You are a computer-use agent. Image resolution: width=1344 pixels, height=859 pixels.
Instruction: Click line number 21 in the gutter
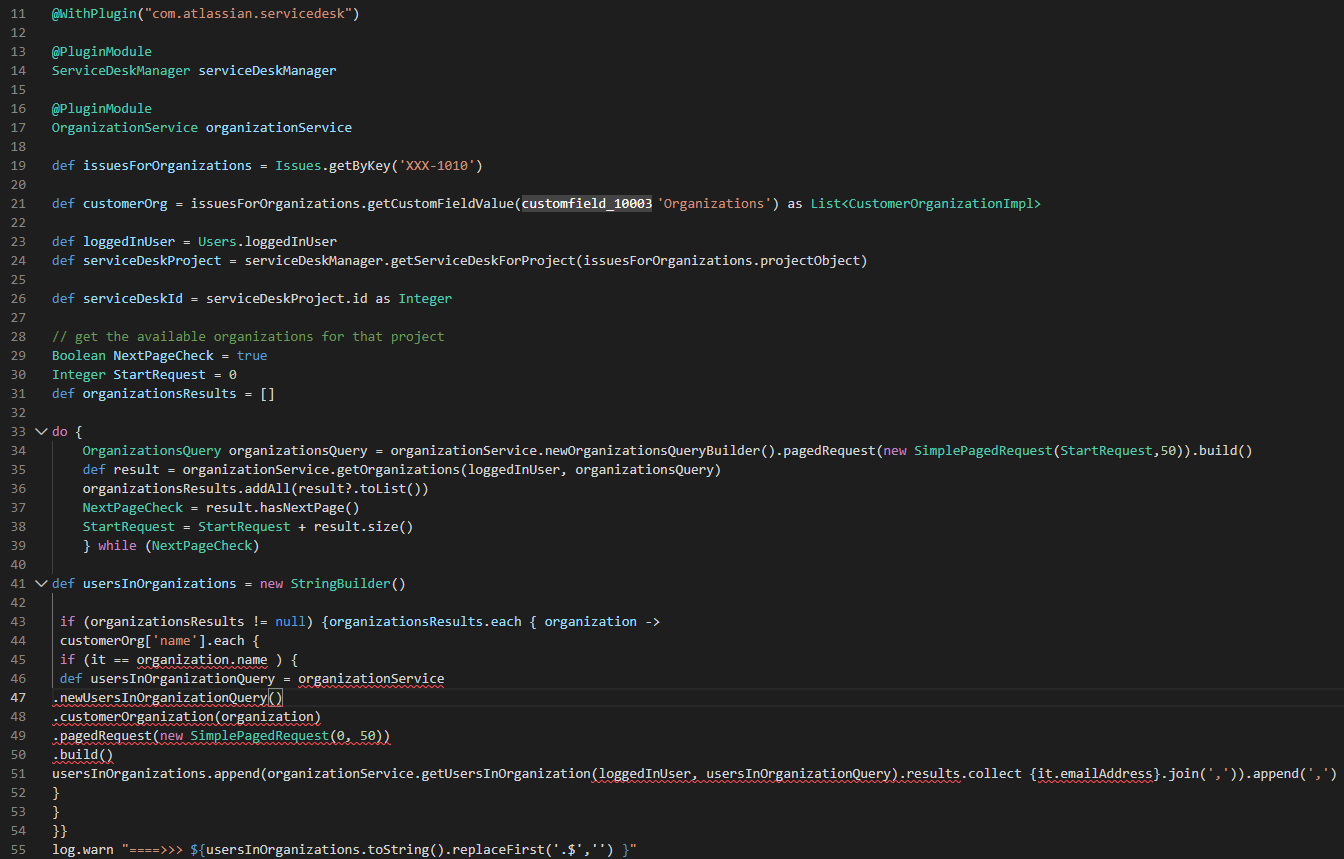point(18,203)
